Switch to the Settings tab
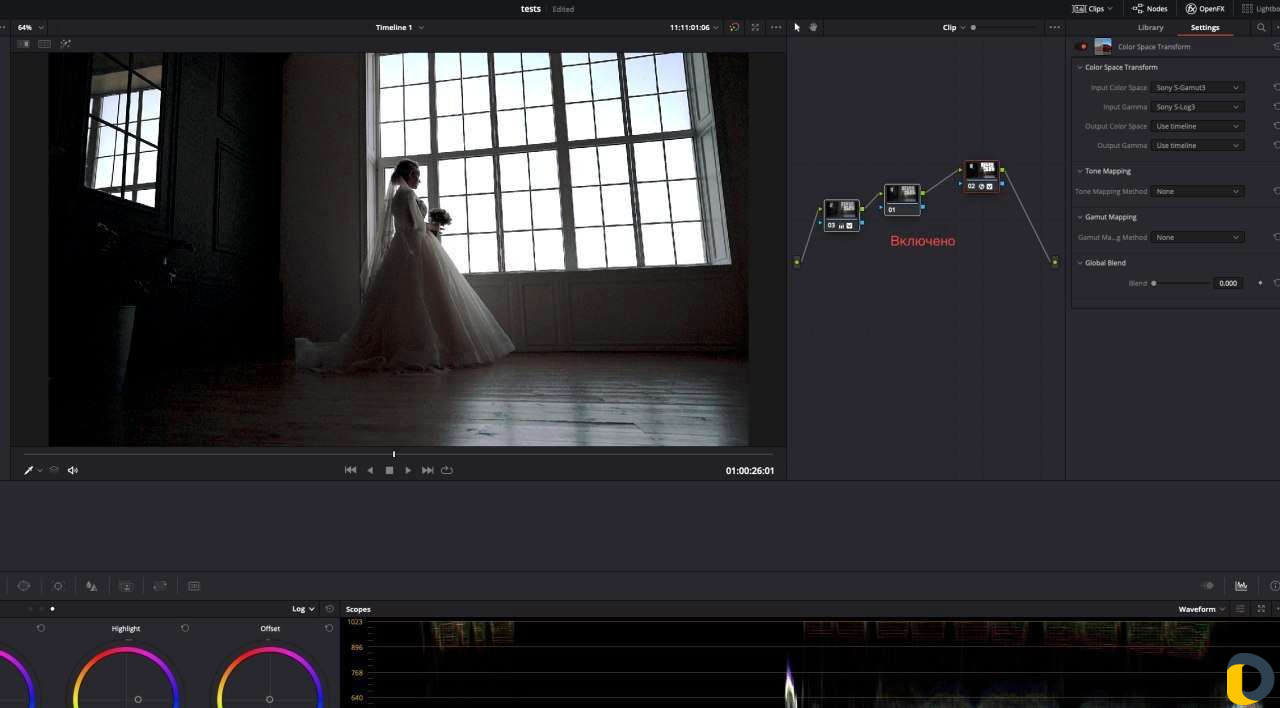 (1205, 27)
